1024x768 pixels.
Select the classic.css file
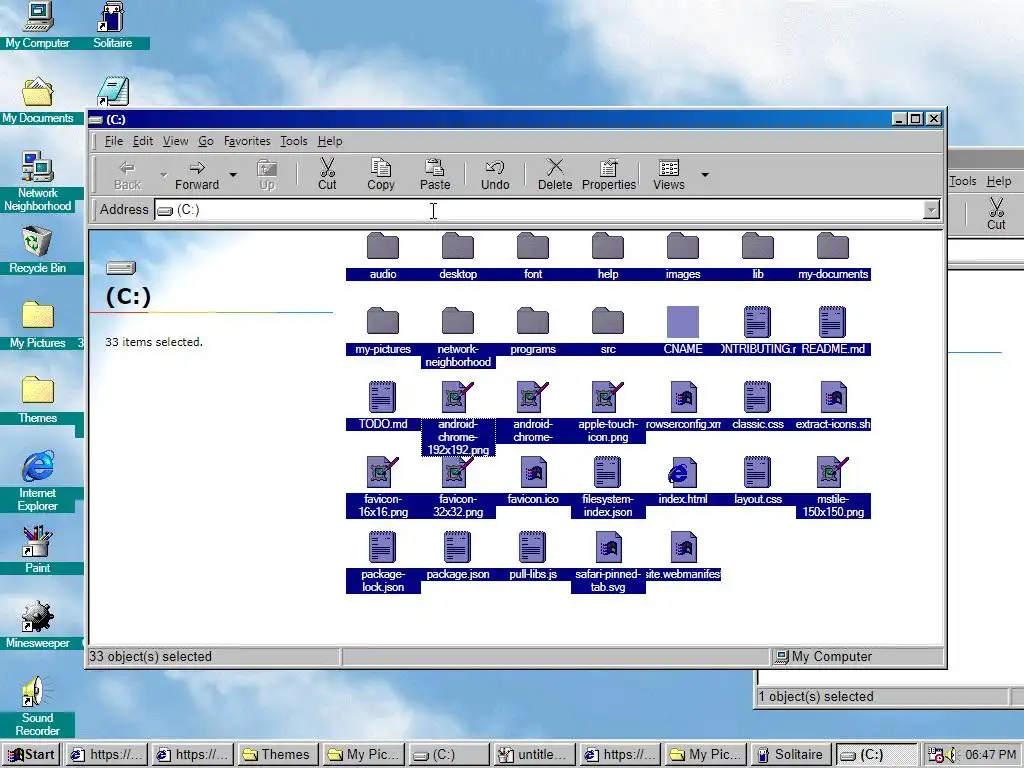(x=758, y=406)
